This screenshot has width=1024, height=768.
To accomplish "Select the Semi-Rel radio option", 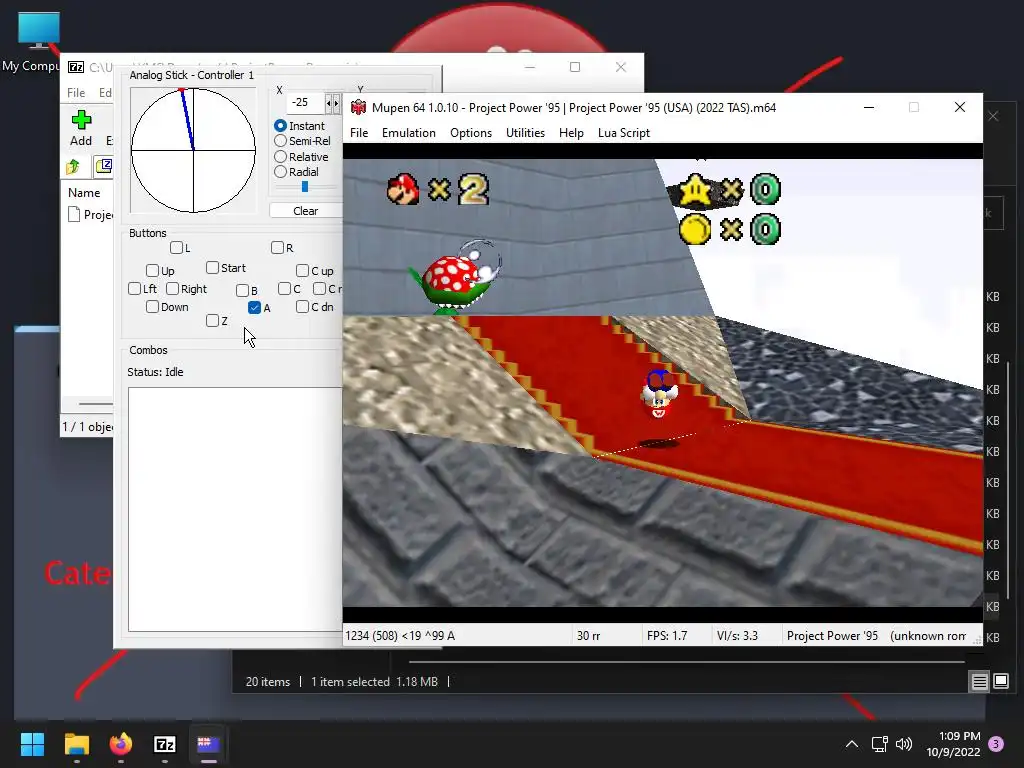I will coord(280,140).
